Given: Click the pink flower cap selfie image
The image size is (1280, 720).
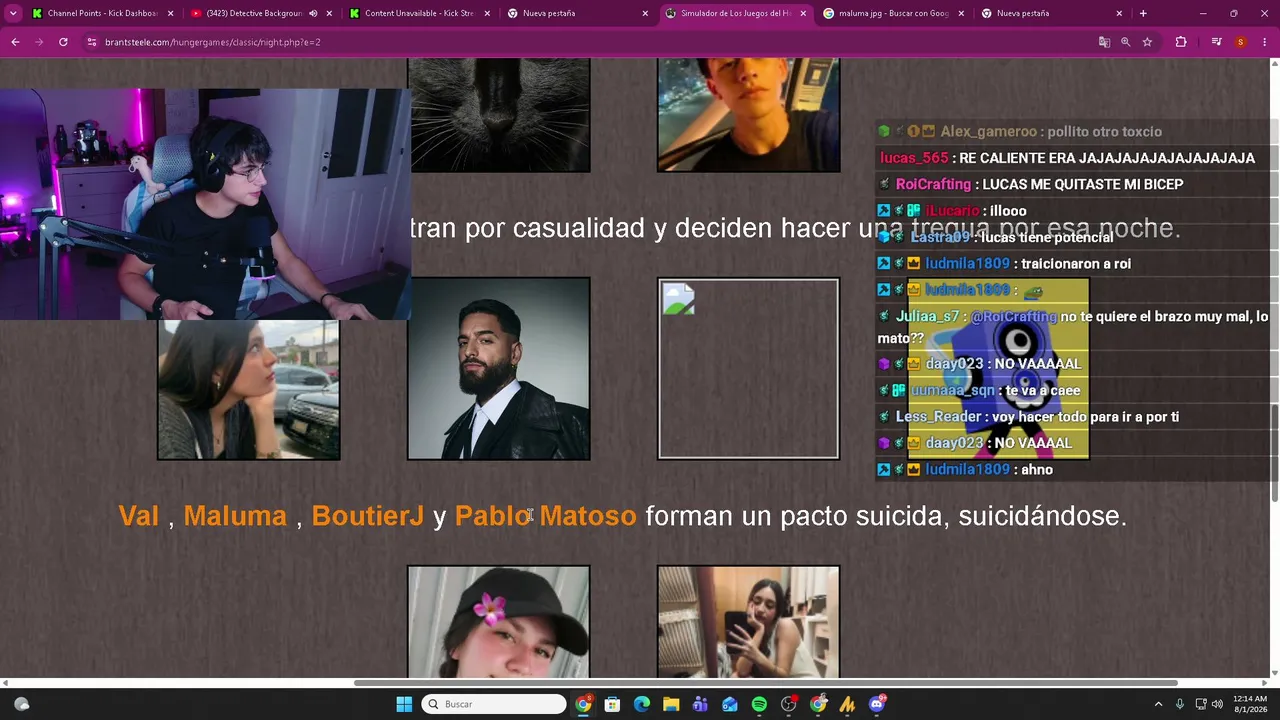Looking at the screenshot, I should point(499,622).
